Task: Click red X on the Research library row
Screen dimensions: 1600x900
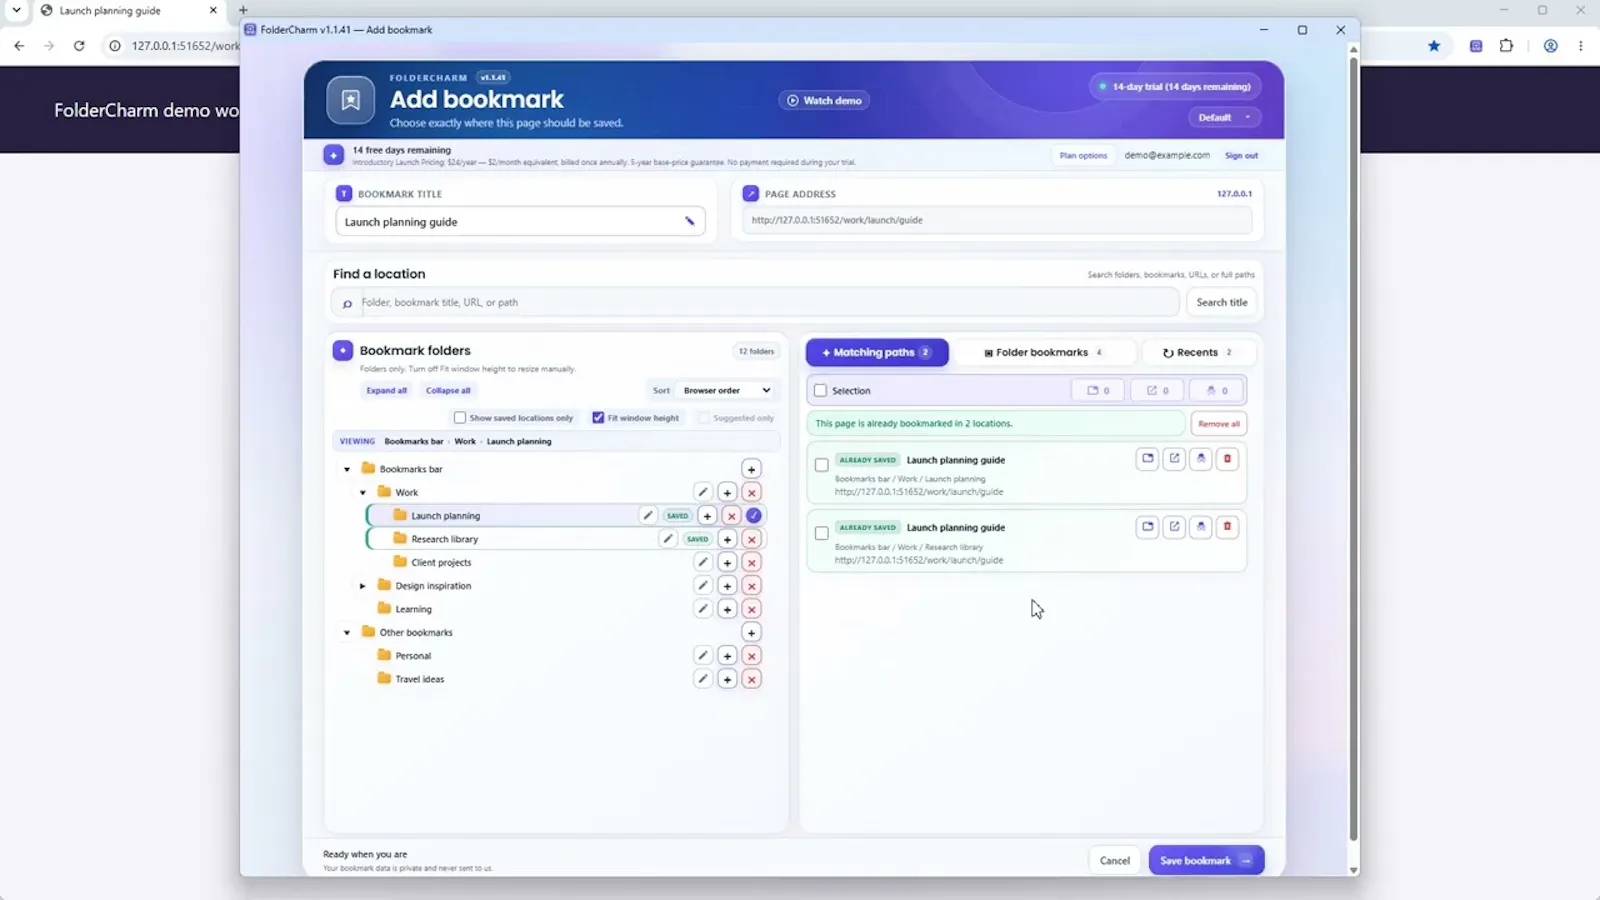Action: [752, 539]
